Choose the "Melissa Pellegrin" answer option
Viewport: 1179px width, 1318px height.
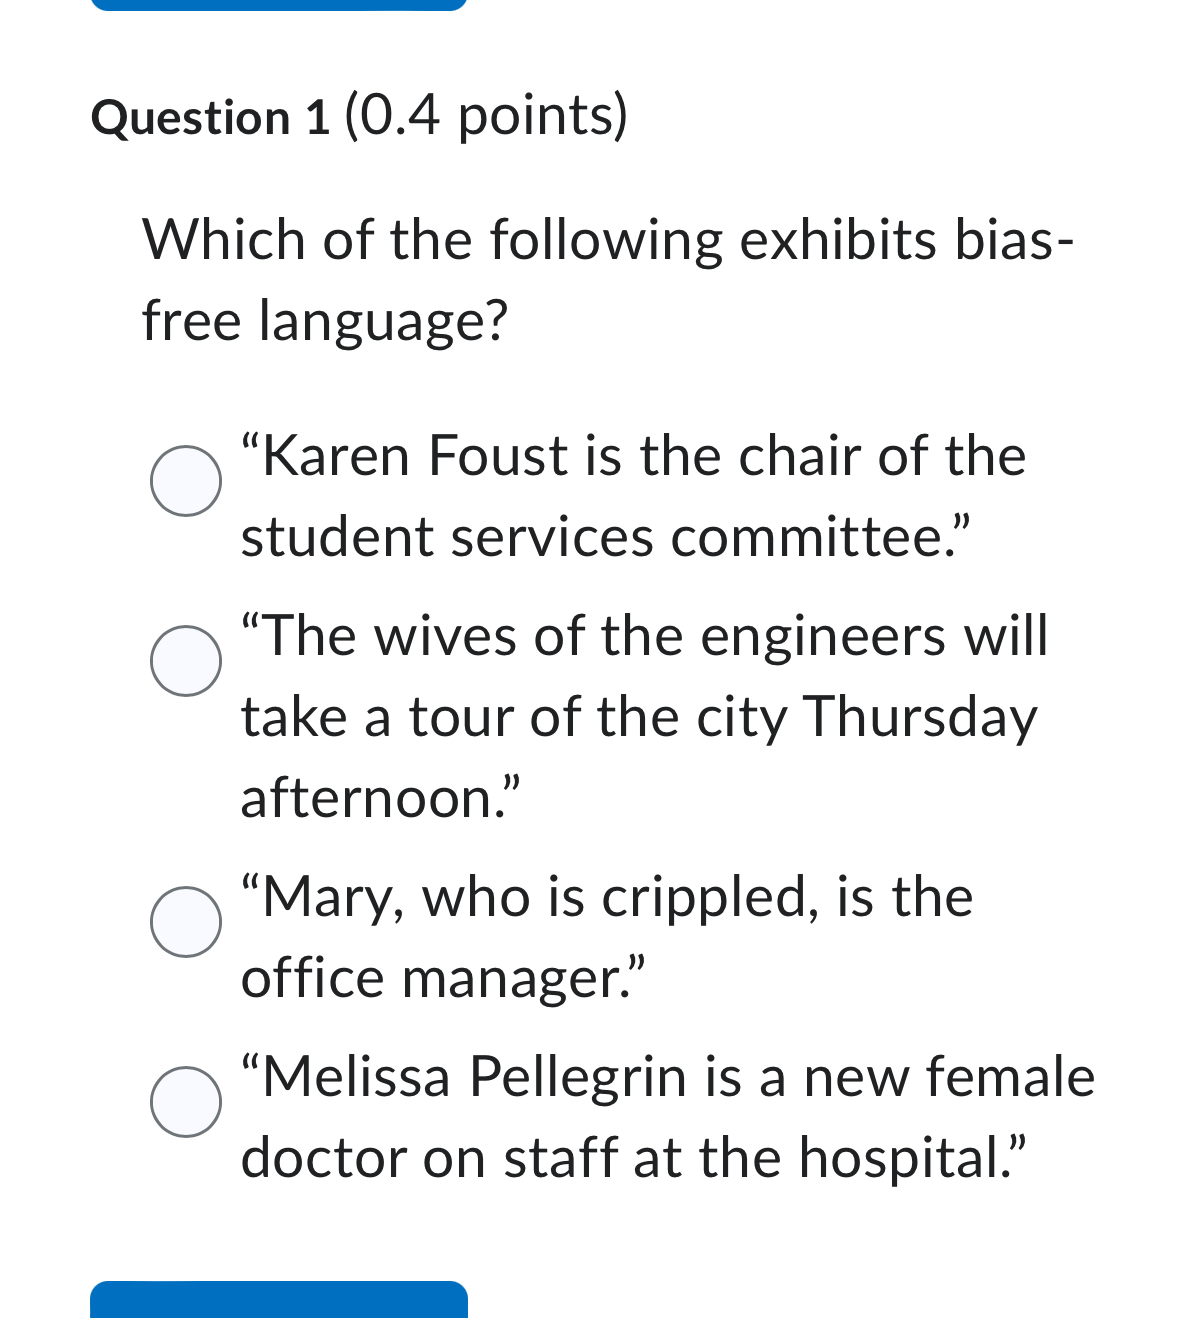tap(185, 1103)
